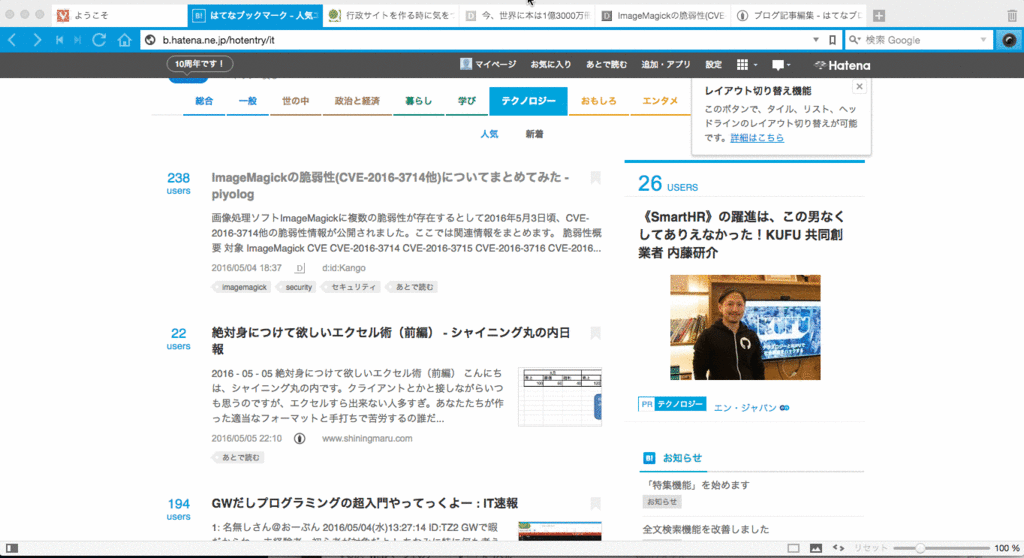Open page actions code icon
Screen dimensions: 1024x558
click(839, 548)
